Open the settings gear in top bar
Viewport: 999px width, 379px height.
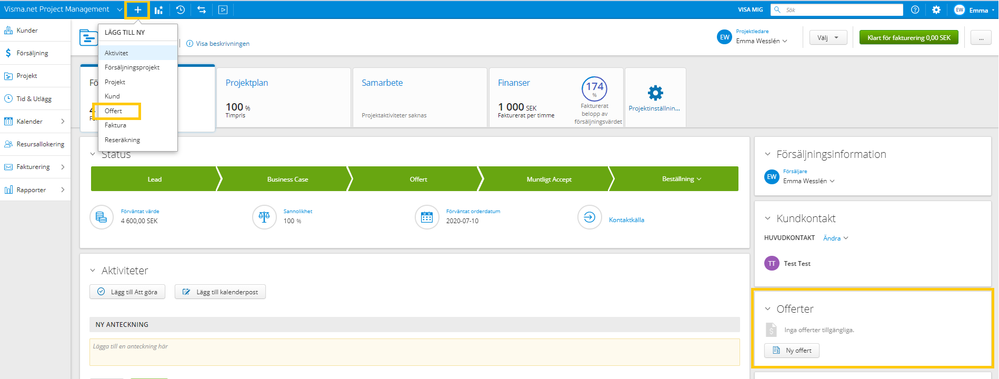tap(936, 10)
